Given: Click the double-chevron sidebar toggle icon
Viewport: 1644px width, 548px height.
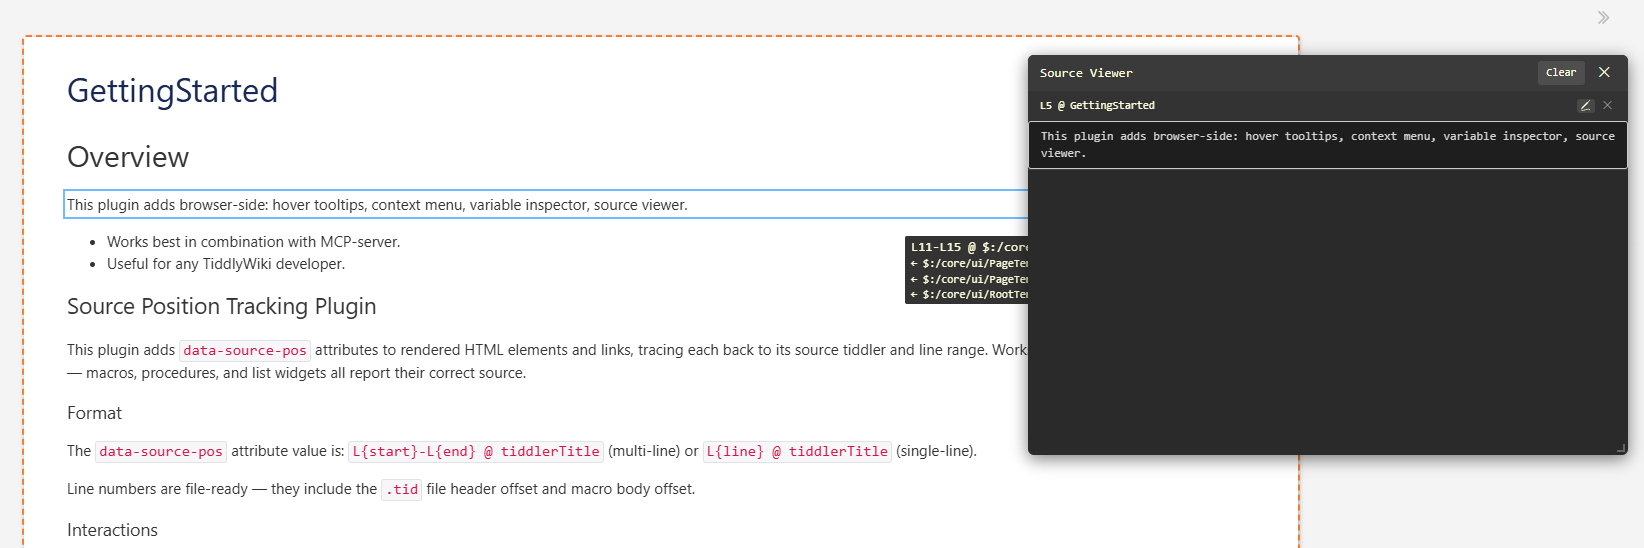Looking at the screenshot, I should point(1603,17).
